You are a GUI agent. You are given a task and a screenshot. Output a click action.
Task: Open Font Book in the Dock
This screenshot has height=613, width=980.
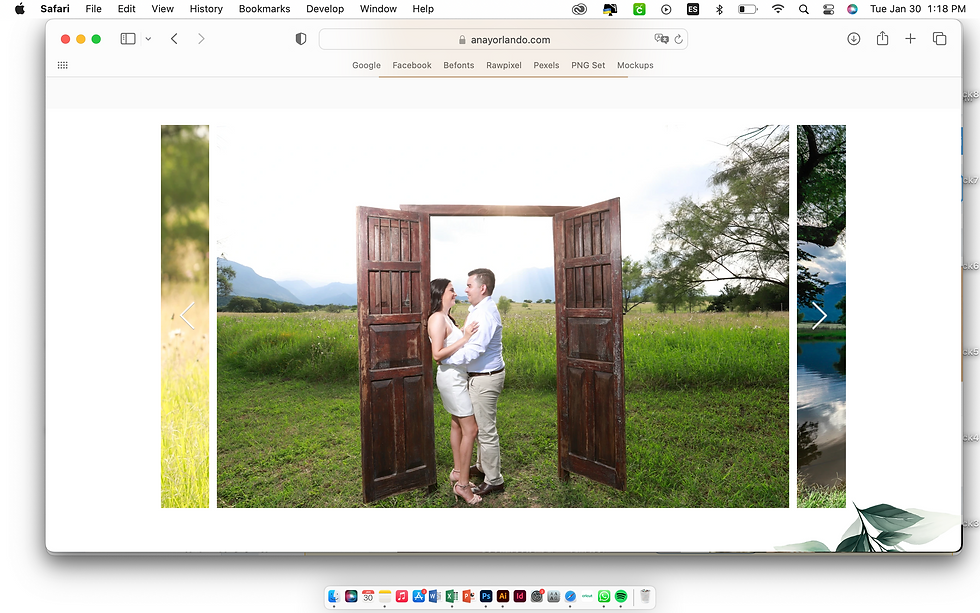(x=553, y=596)
